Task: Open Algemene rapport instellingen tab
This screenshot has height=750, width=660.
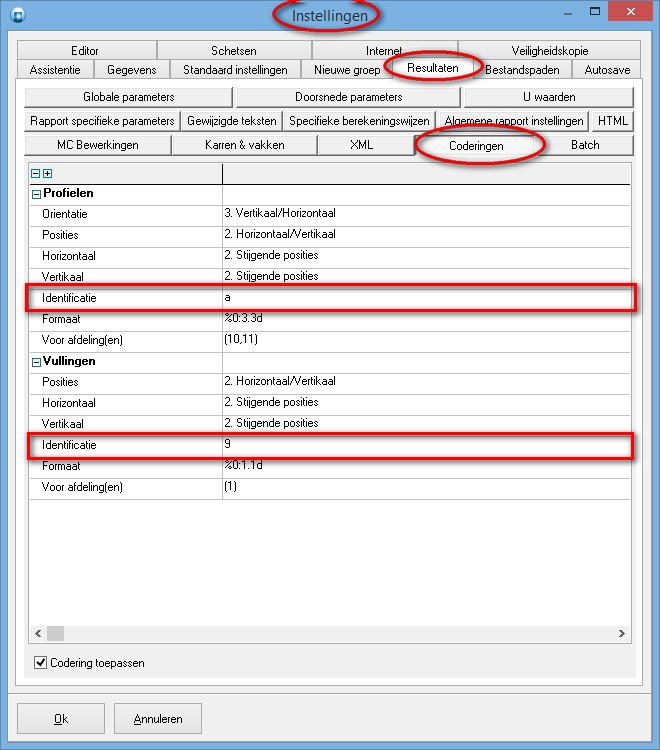Action: pyautogui.click(x=514, y=121)
